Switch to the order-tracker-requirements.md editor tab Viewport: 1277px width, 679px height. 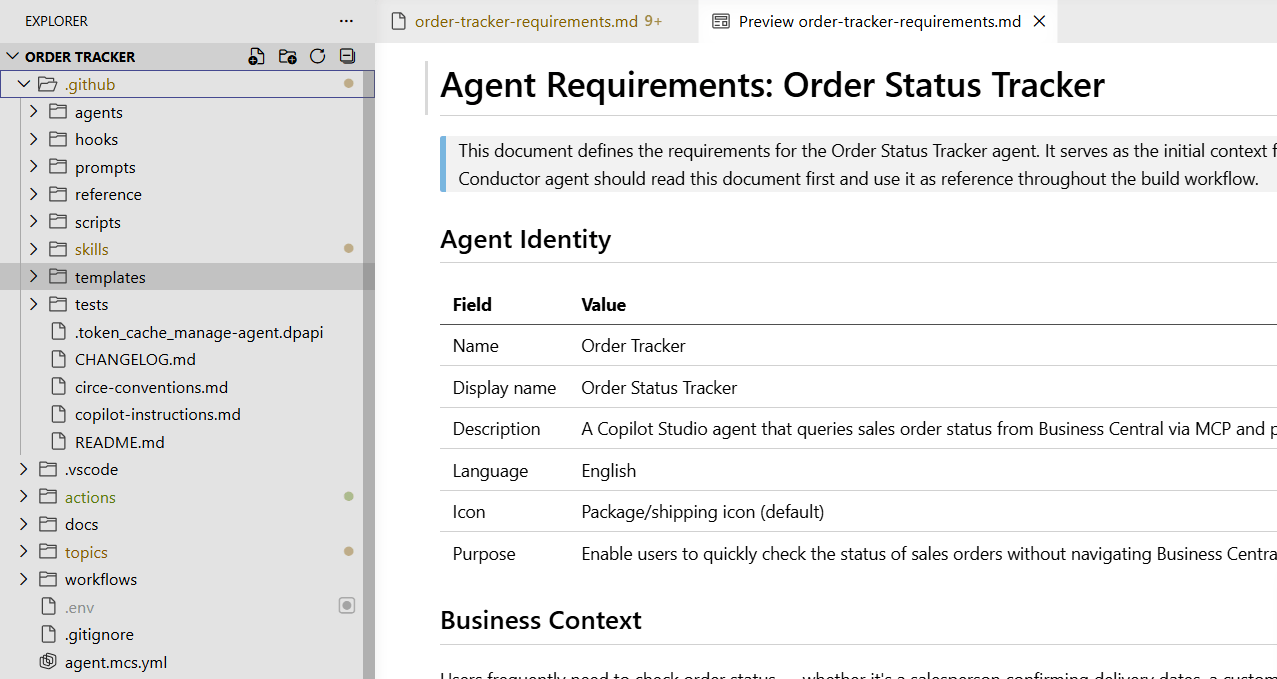tap(526, 21)
